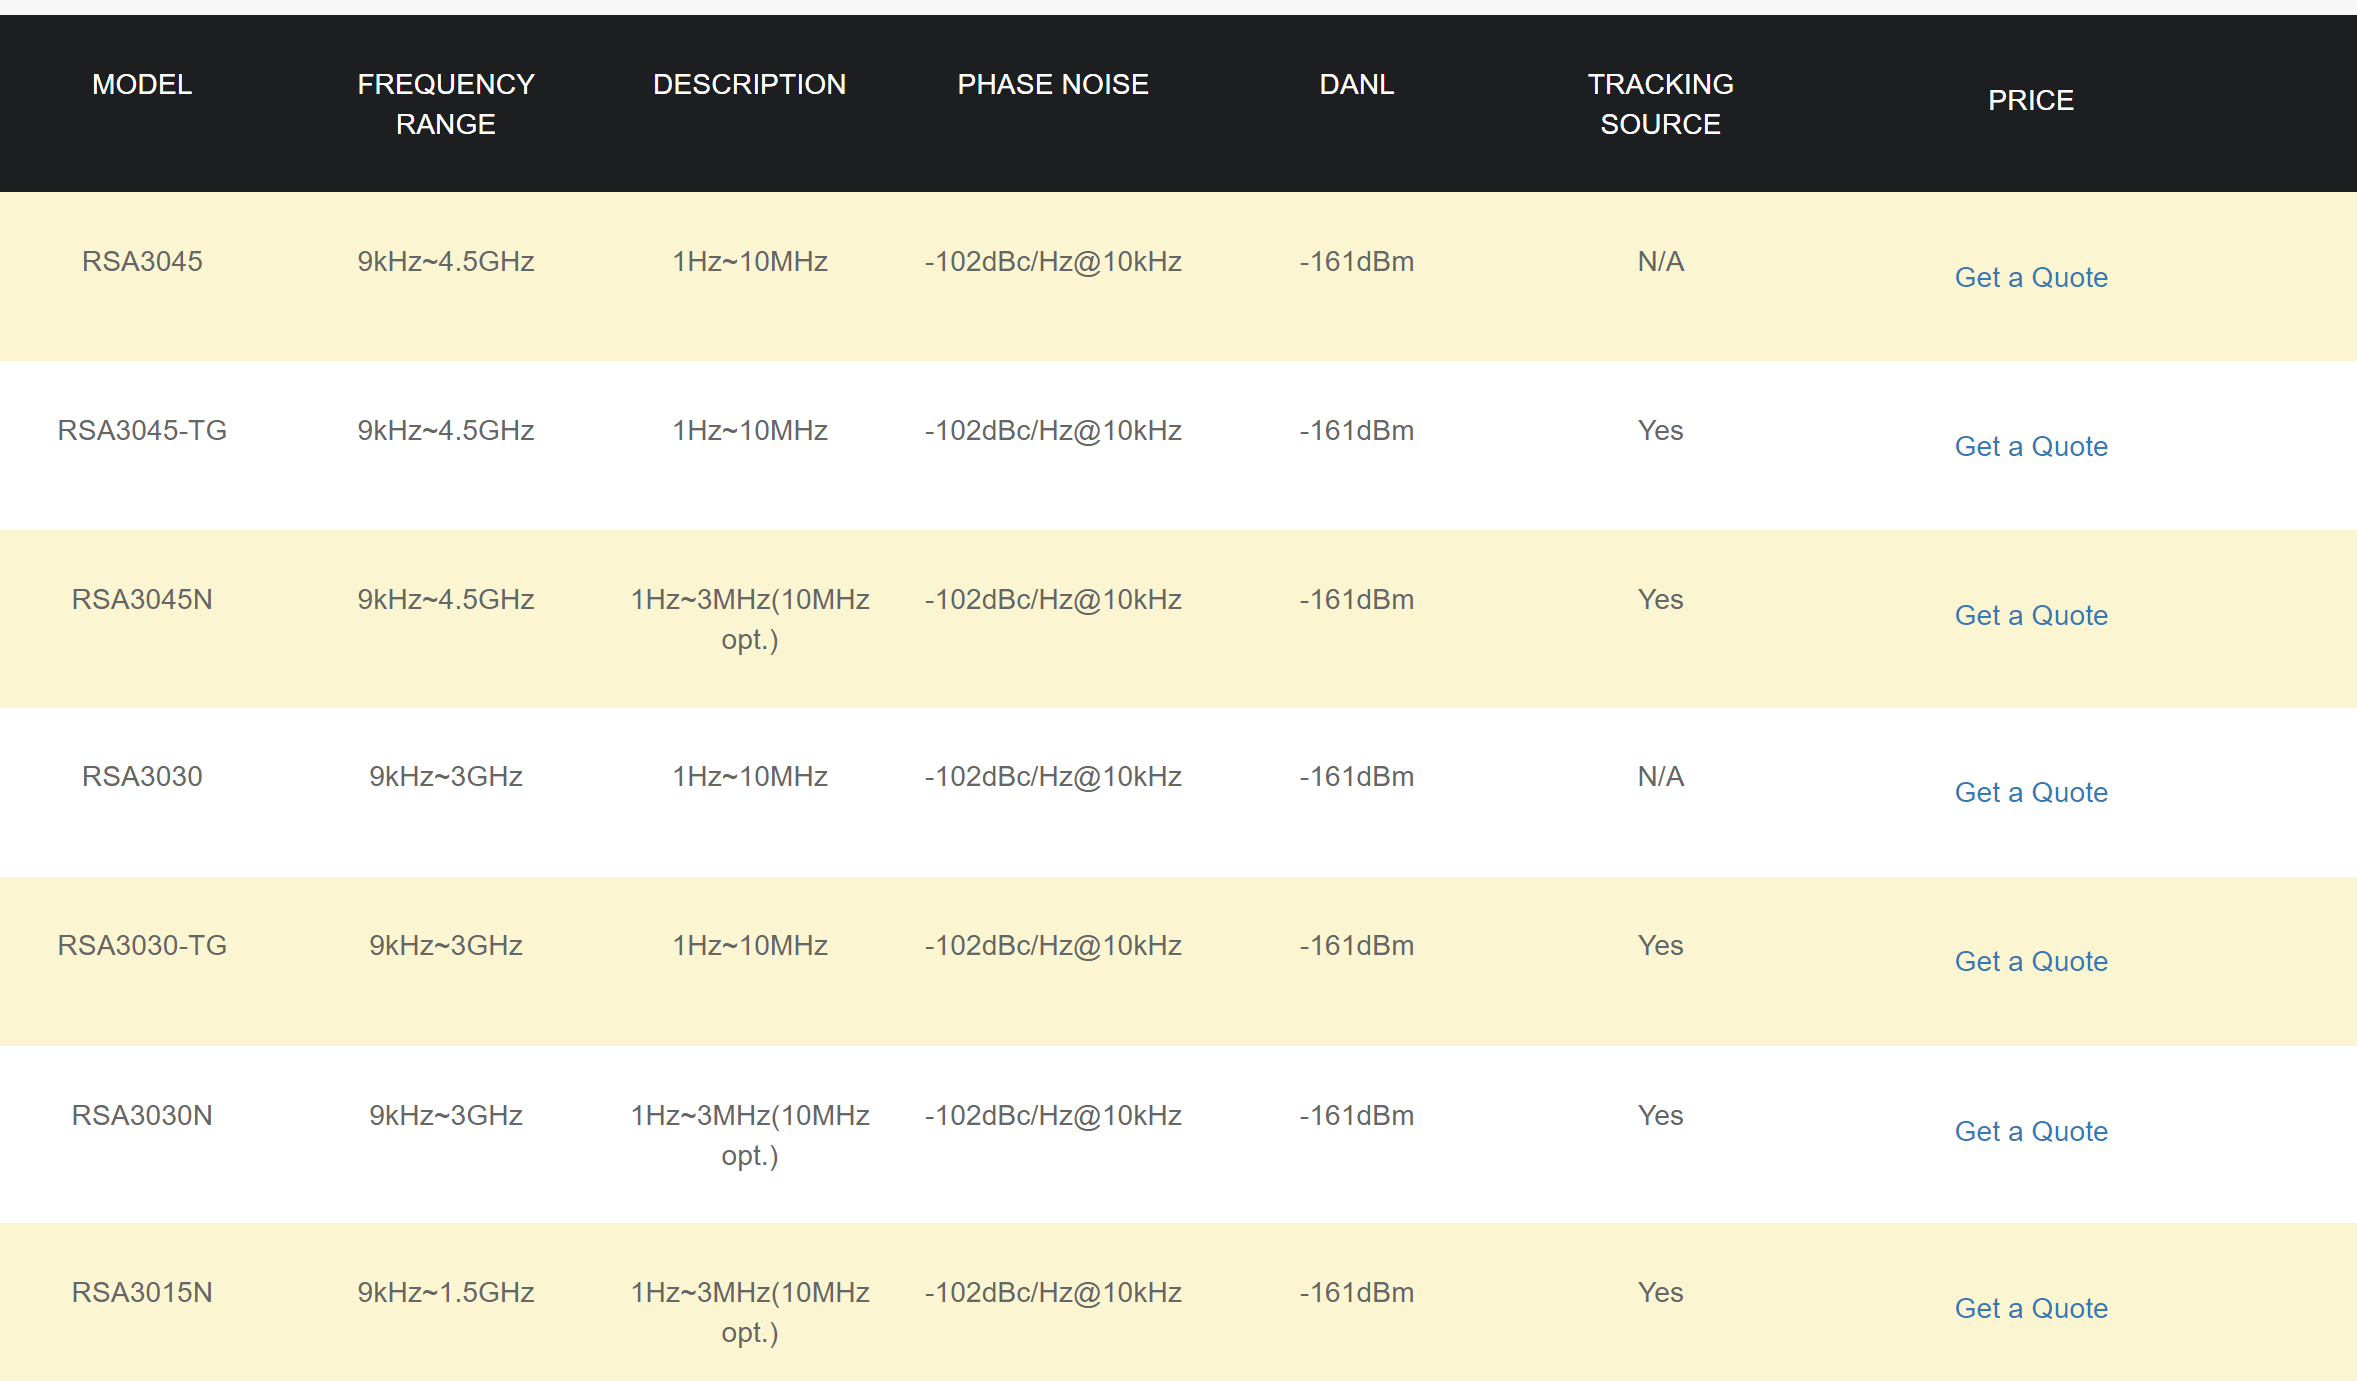This screenshot has width=2357, height=1381.
Task: Click 1Hz~10MHz description for RSA3045
Action: click(x=750, y=261)
